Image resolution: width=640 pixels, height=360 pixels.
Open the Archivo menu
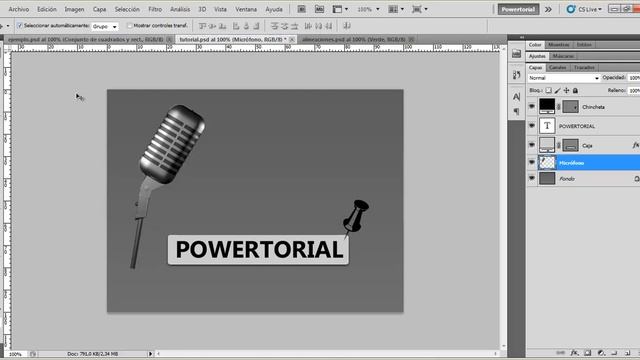coord(19,9)
